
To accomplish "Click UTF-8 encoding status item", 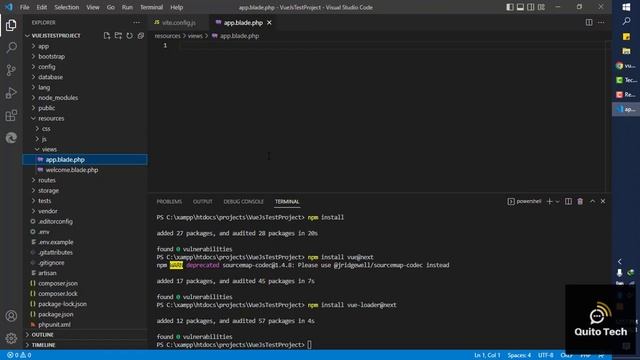I will tap(545, 355).
